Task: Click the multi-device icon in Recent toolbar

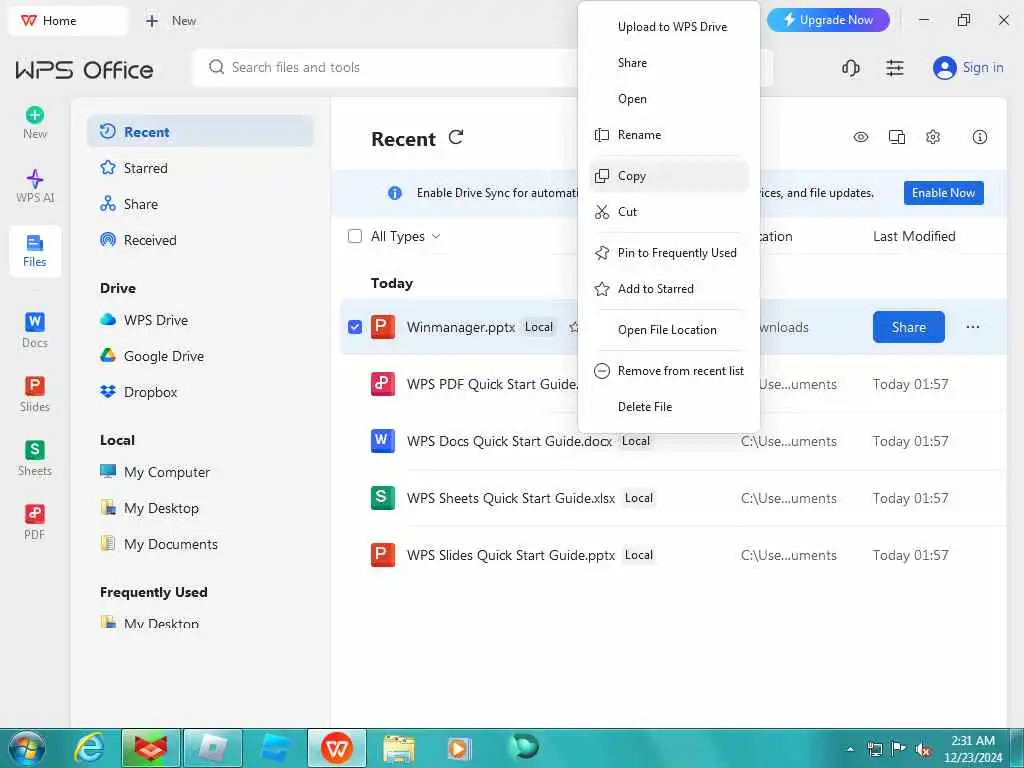Action: [x=897, y=137]
